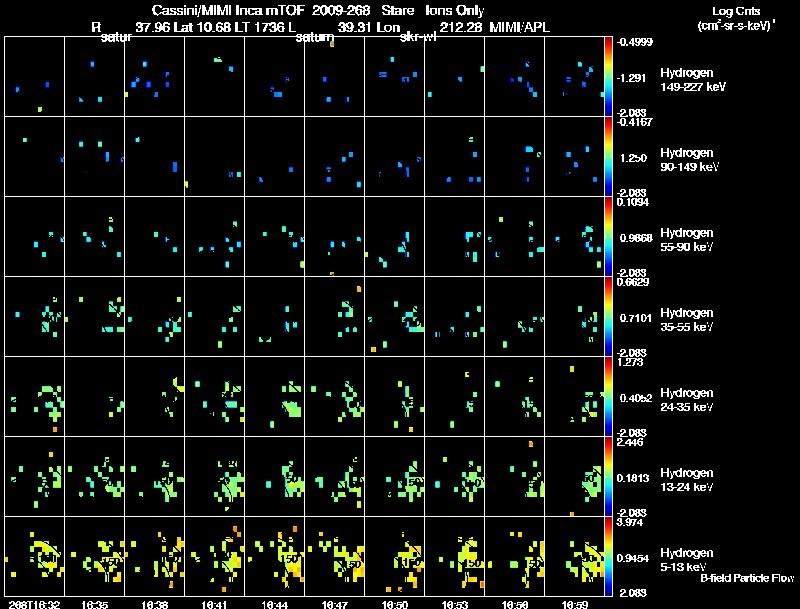Click the Hydrogen 35-55 keV color bar
This screenshot has width=800, height=609.
608,317
